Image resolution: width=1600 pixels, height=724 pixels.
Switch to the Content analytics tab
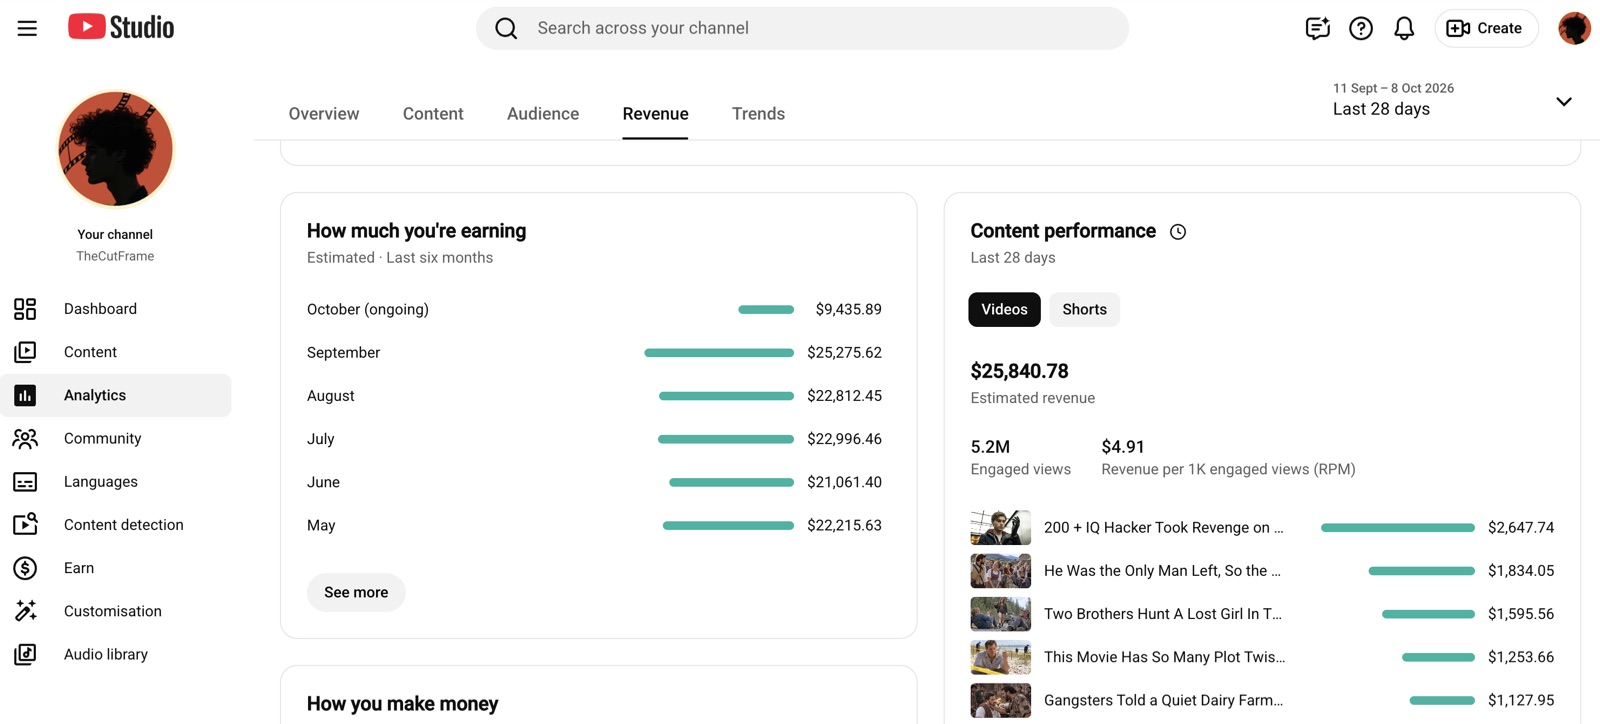[433, 114]
